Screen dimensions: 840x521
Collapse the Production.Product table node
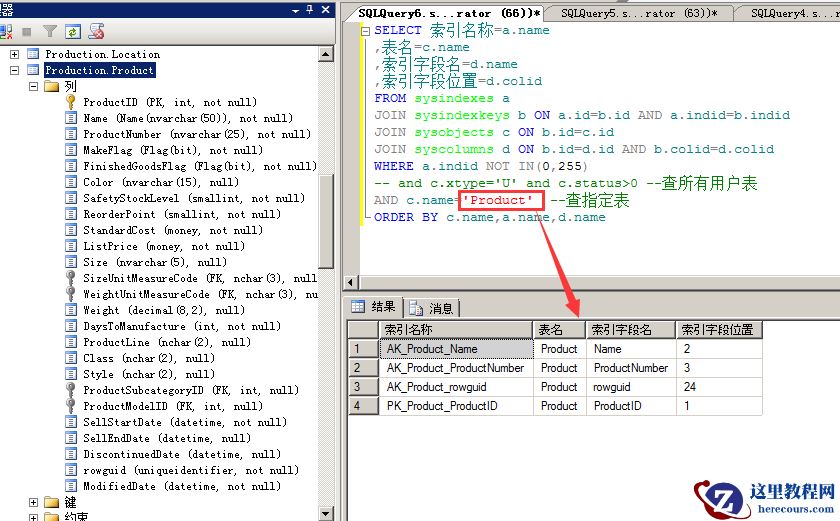click(x=15, y=70)
